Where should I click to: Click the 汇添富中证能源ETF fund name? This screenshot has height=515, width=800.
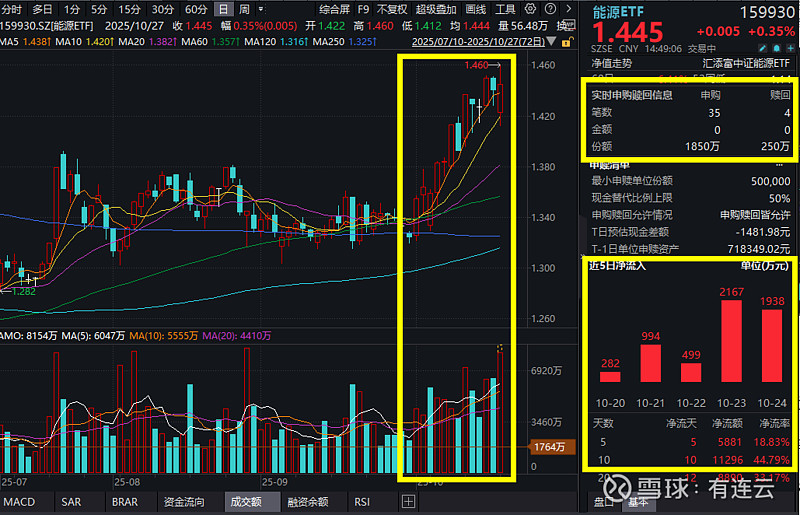[x=746, y=63]
